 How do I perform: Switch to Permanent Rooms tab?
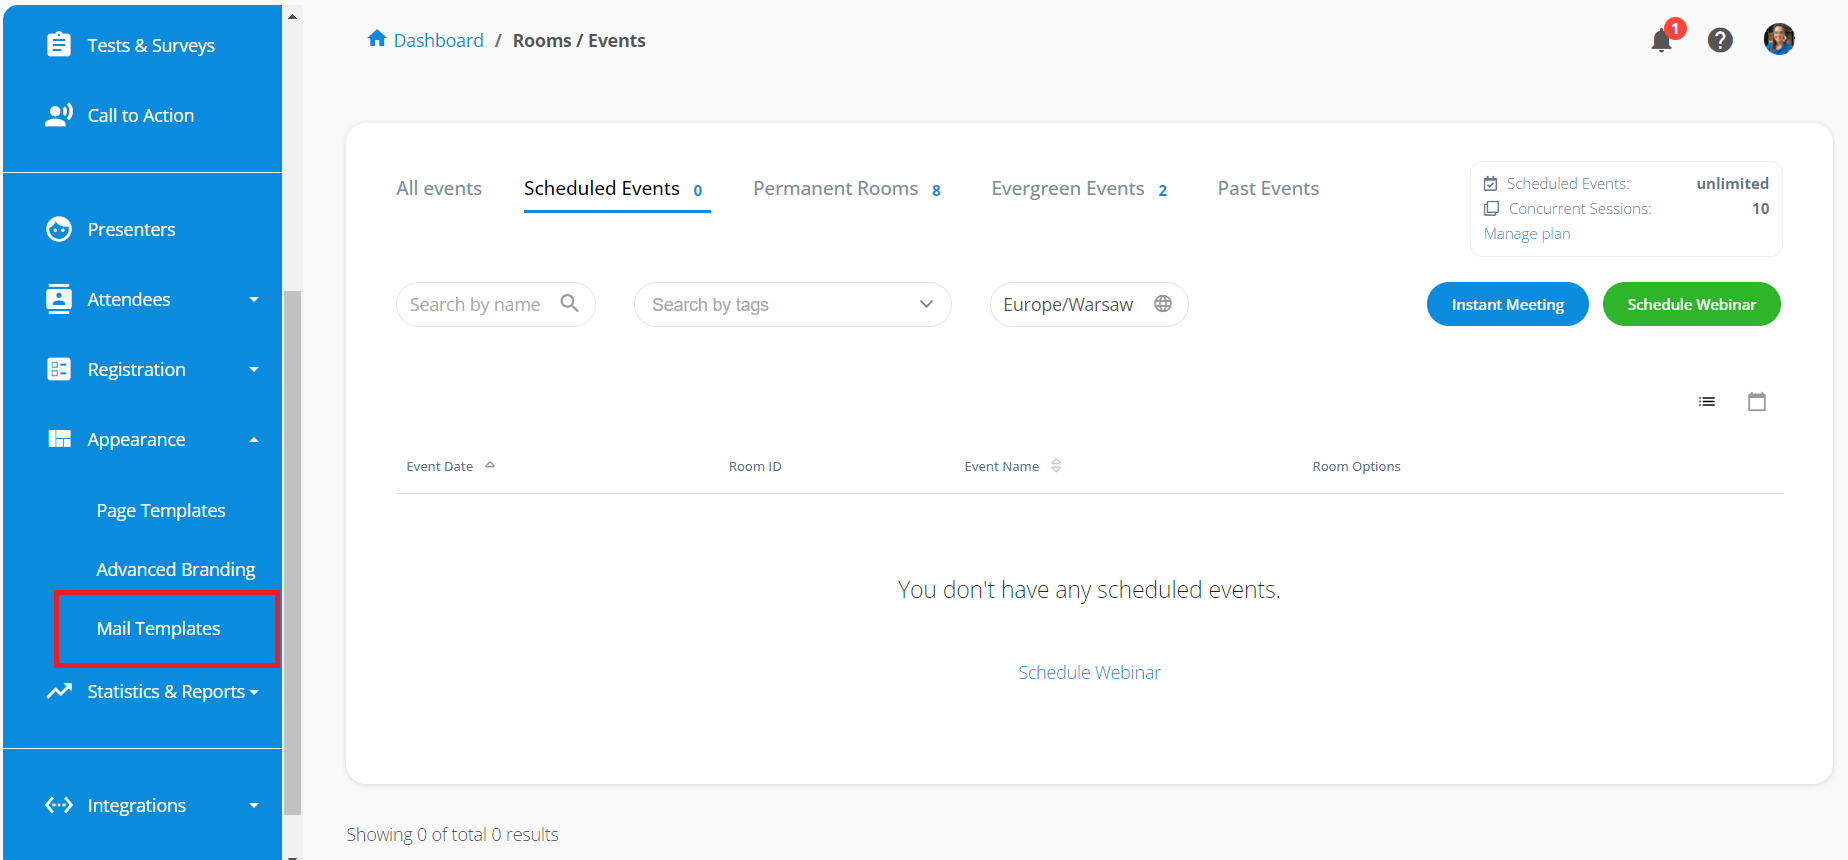(x=846, y=189)
